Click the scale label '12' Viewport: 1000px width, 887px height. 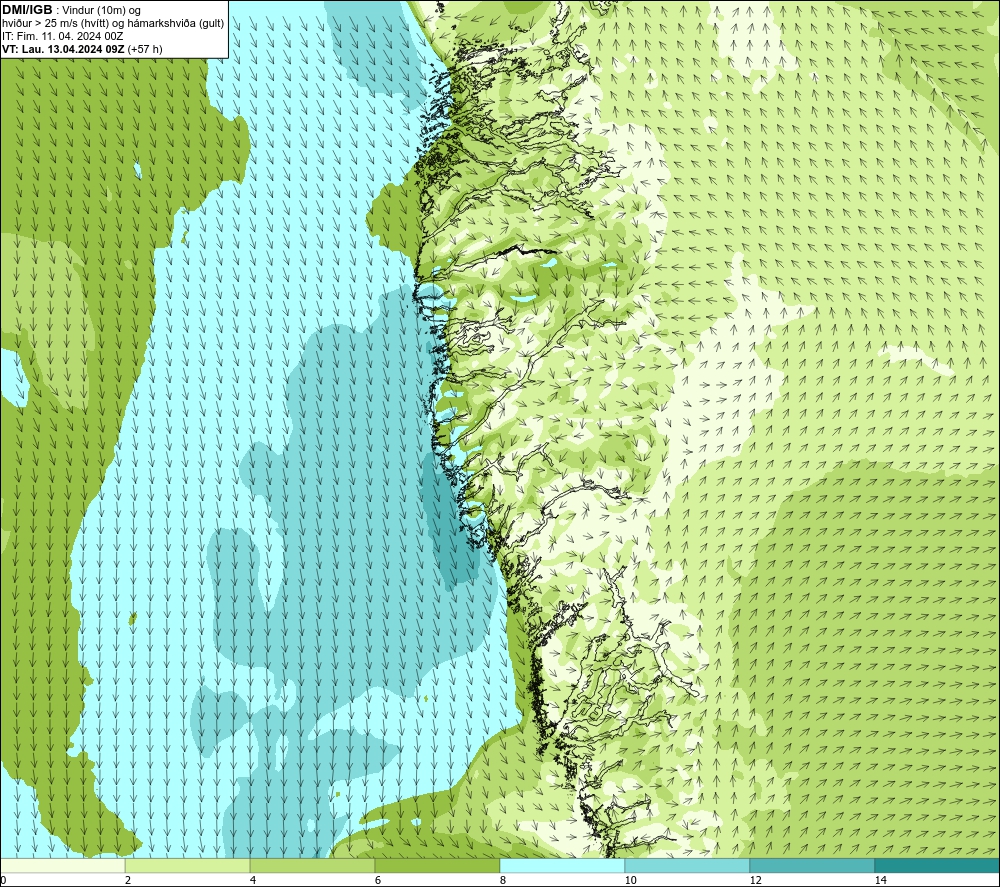(755, 880)
